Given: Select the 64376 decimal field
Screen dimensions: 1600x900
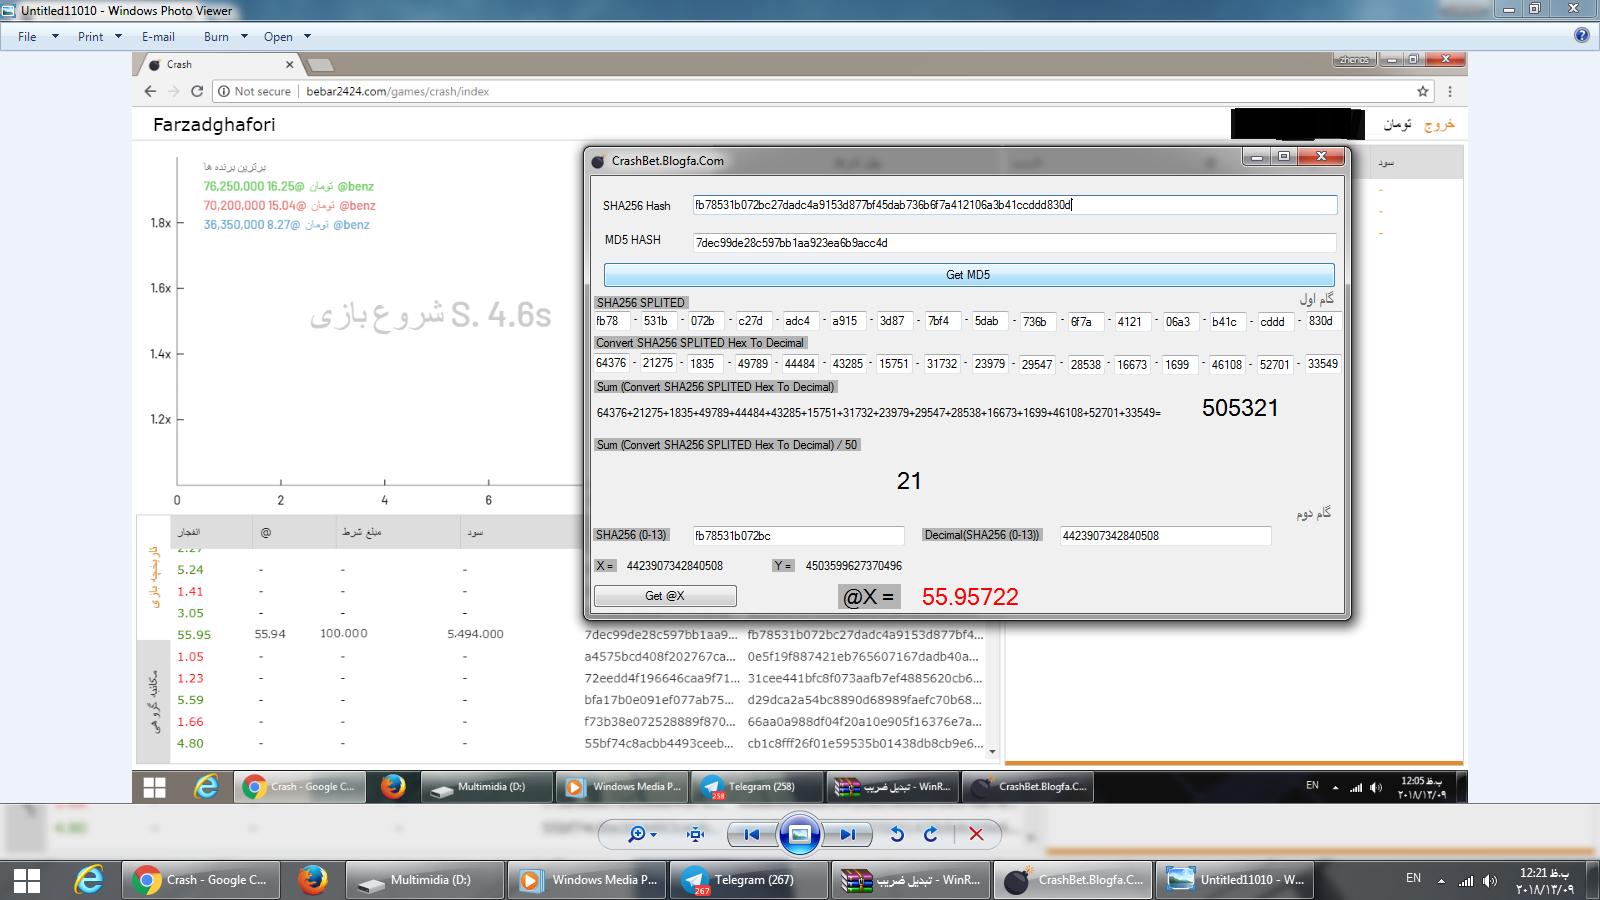Looking at the screenshot, I should (611, 364).
